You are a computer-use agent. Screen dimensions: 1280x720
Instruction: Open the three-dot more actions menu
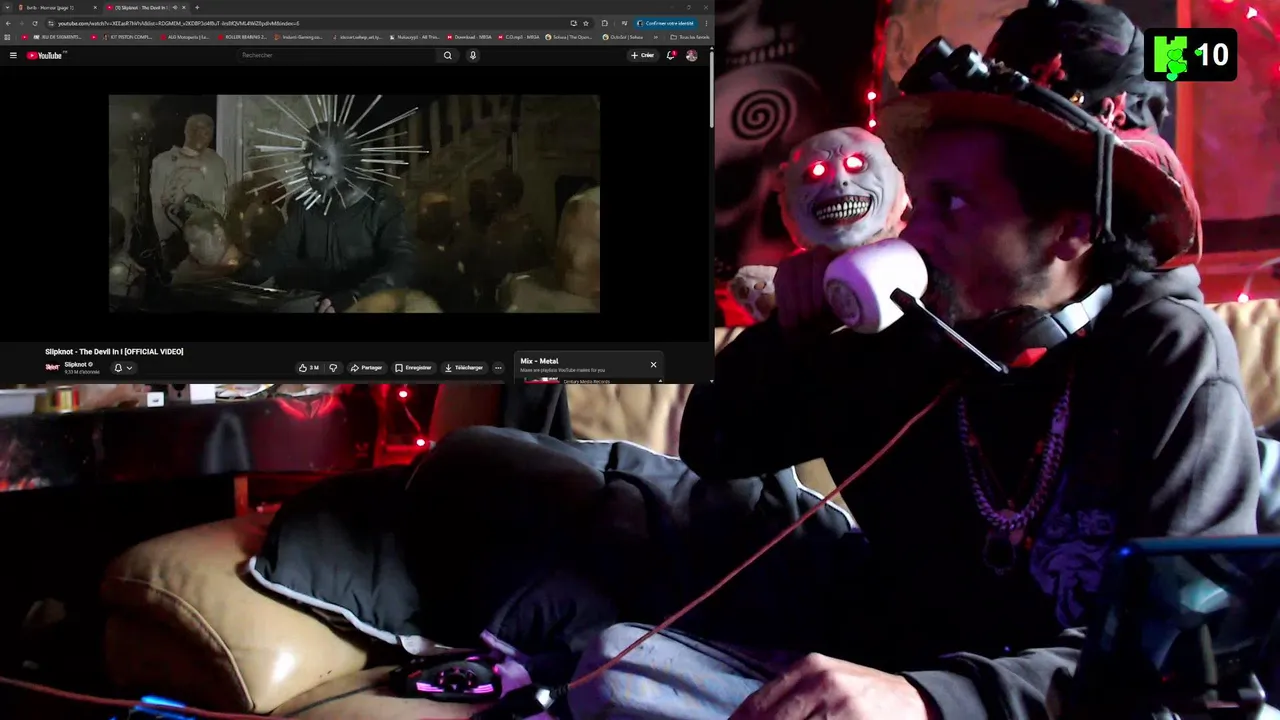pyautogui.click(x=498, y=367)
